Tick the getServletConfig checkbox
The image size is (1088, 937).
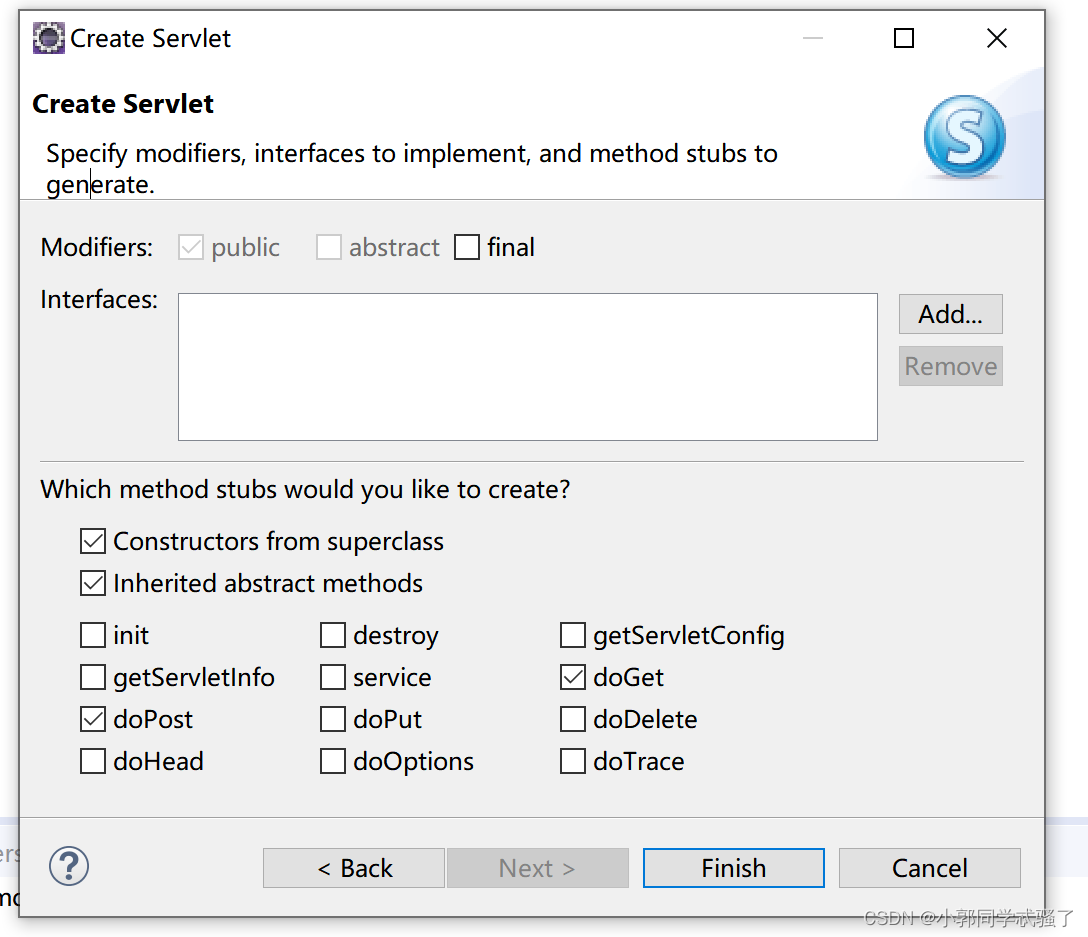coord(573,636)
